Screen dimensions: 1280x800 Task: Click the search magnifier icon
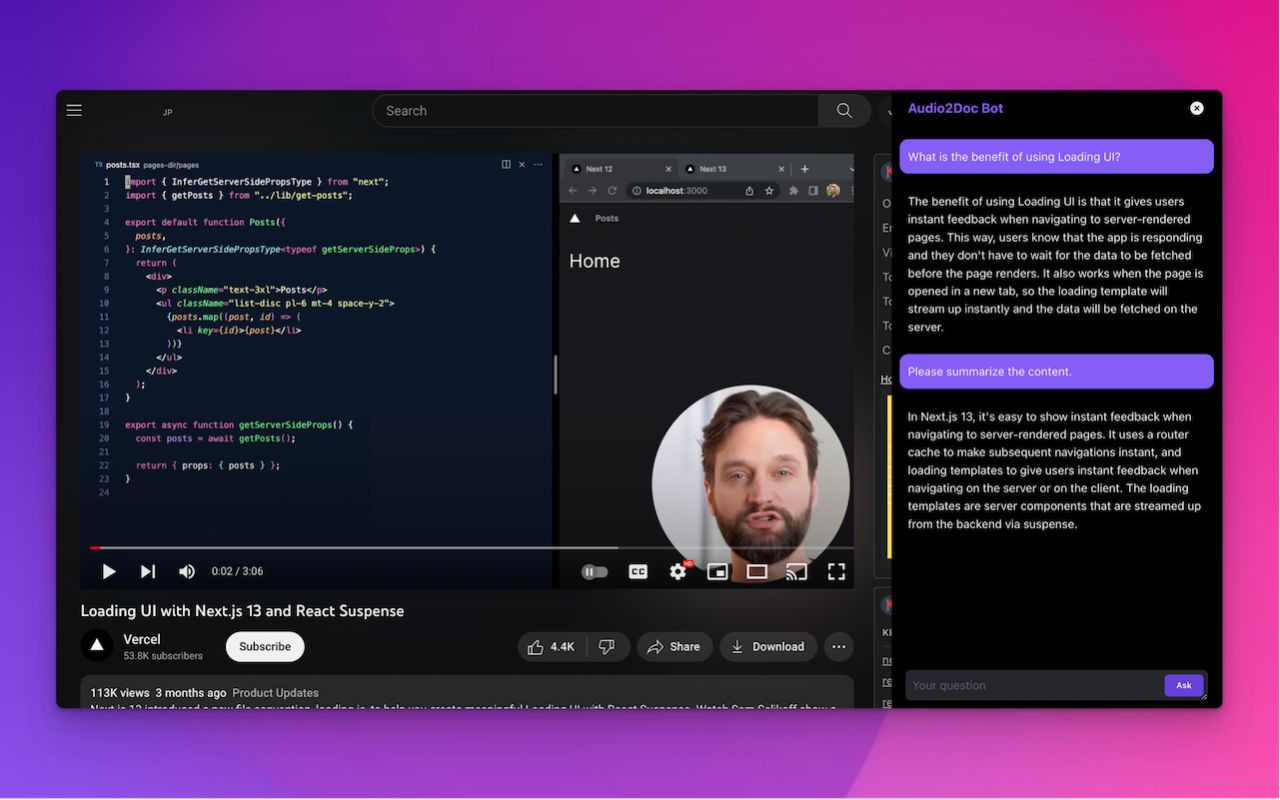[x=843, y=110]
